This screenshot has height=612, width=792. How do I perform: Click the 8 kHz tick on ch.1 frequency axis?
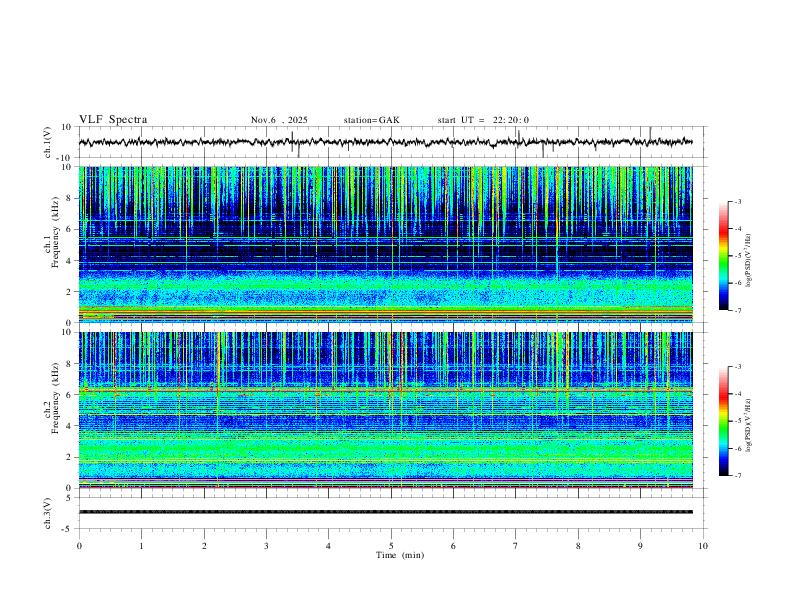(69, 198)
